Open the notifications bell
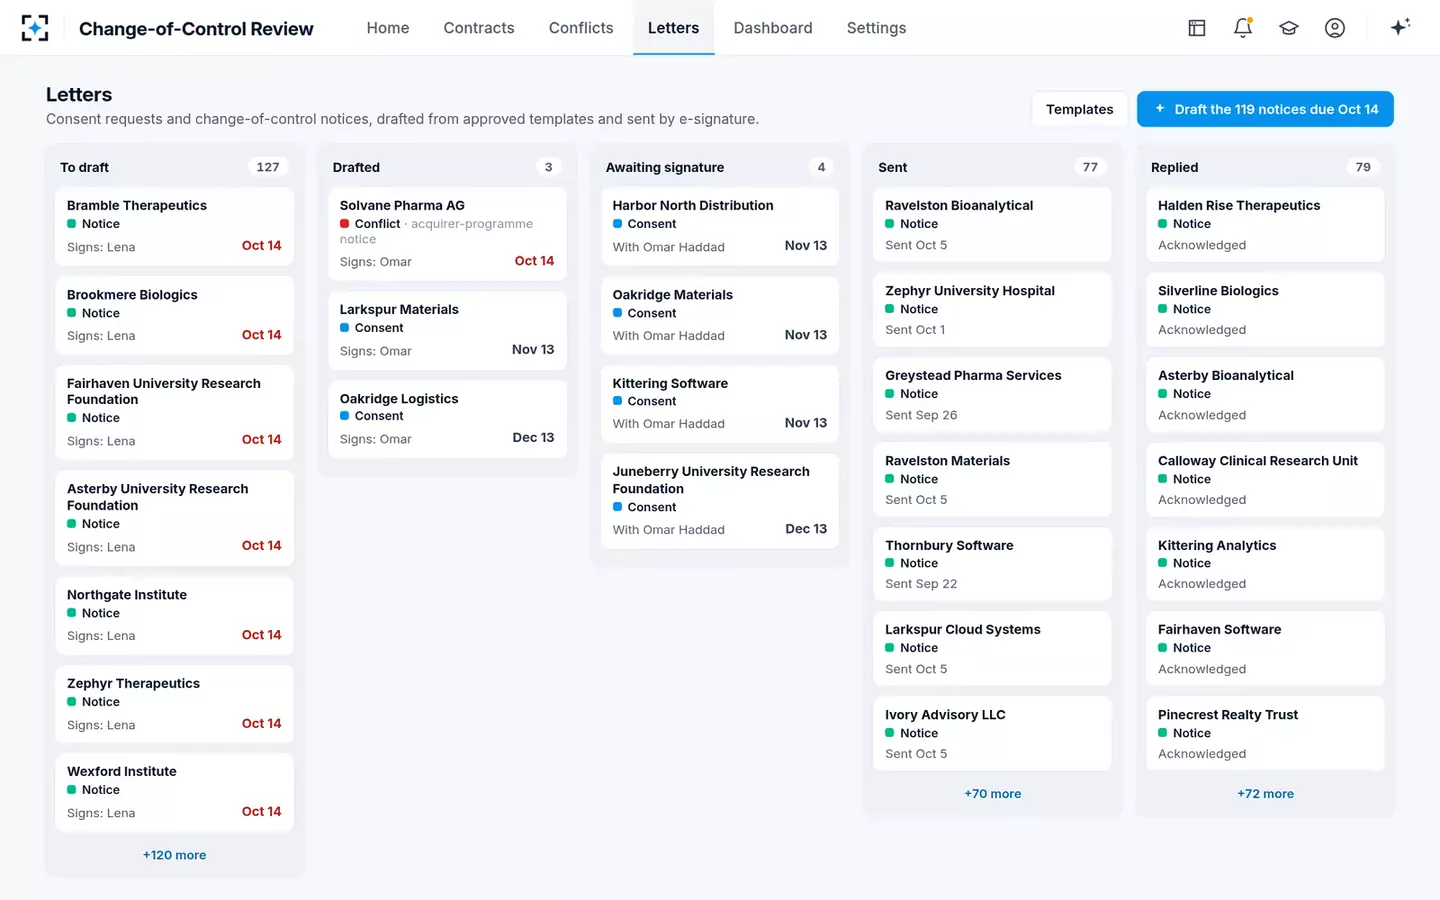 (x=1243, y=28)
